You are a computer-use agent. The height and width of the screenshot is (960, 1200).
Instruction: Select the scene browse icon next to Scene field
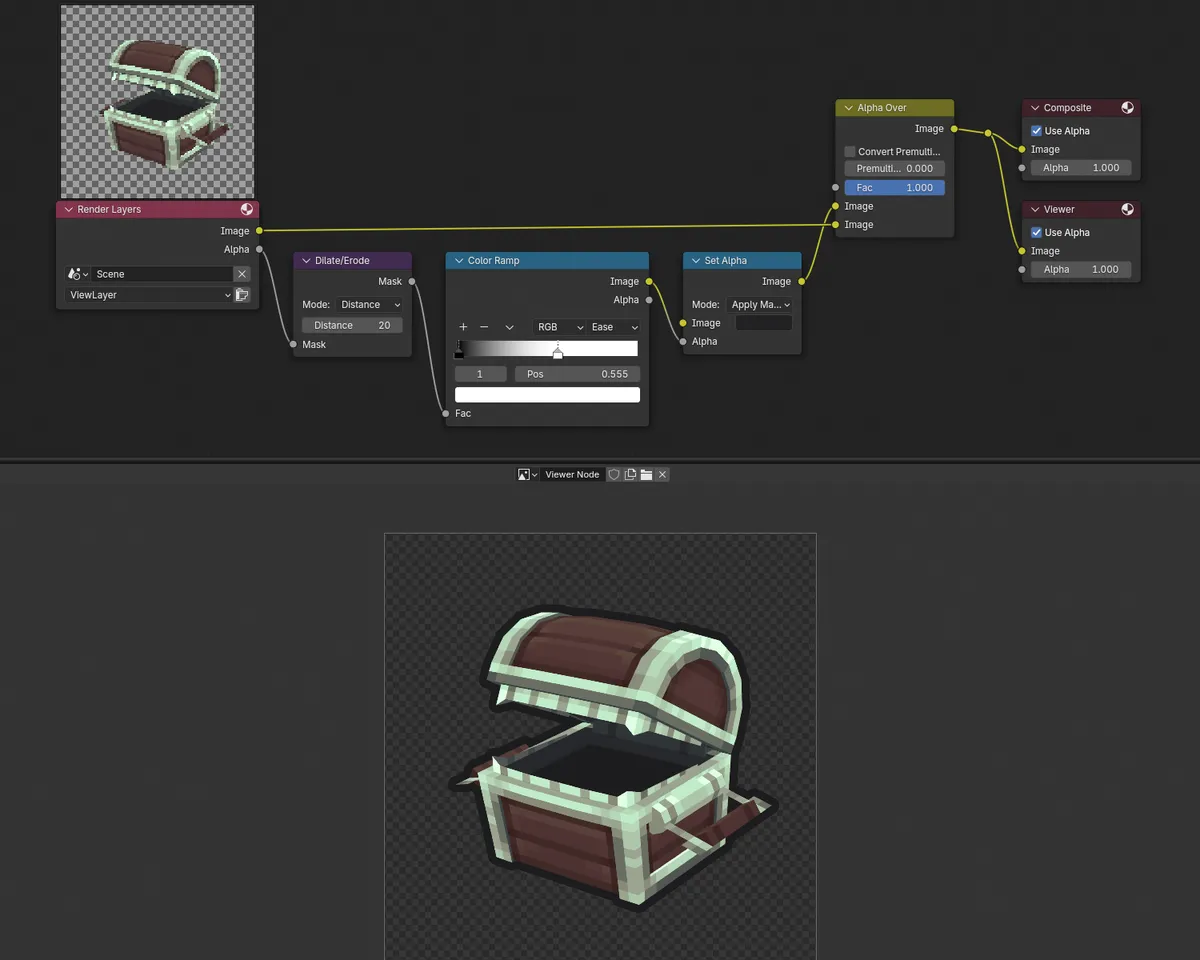pyautogui.click(x=77, y=273)
